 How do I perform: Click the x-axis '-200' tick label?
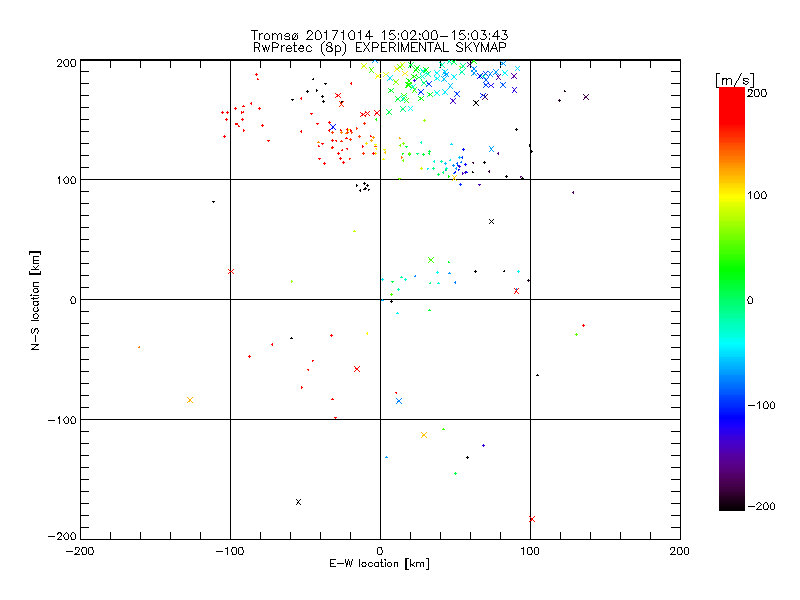click(x=80, y=551)
